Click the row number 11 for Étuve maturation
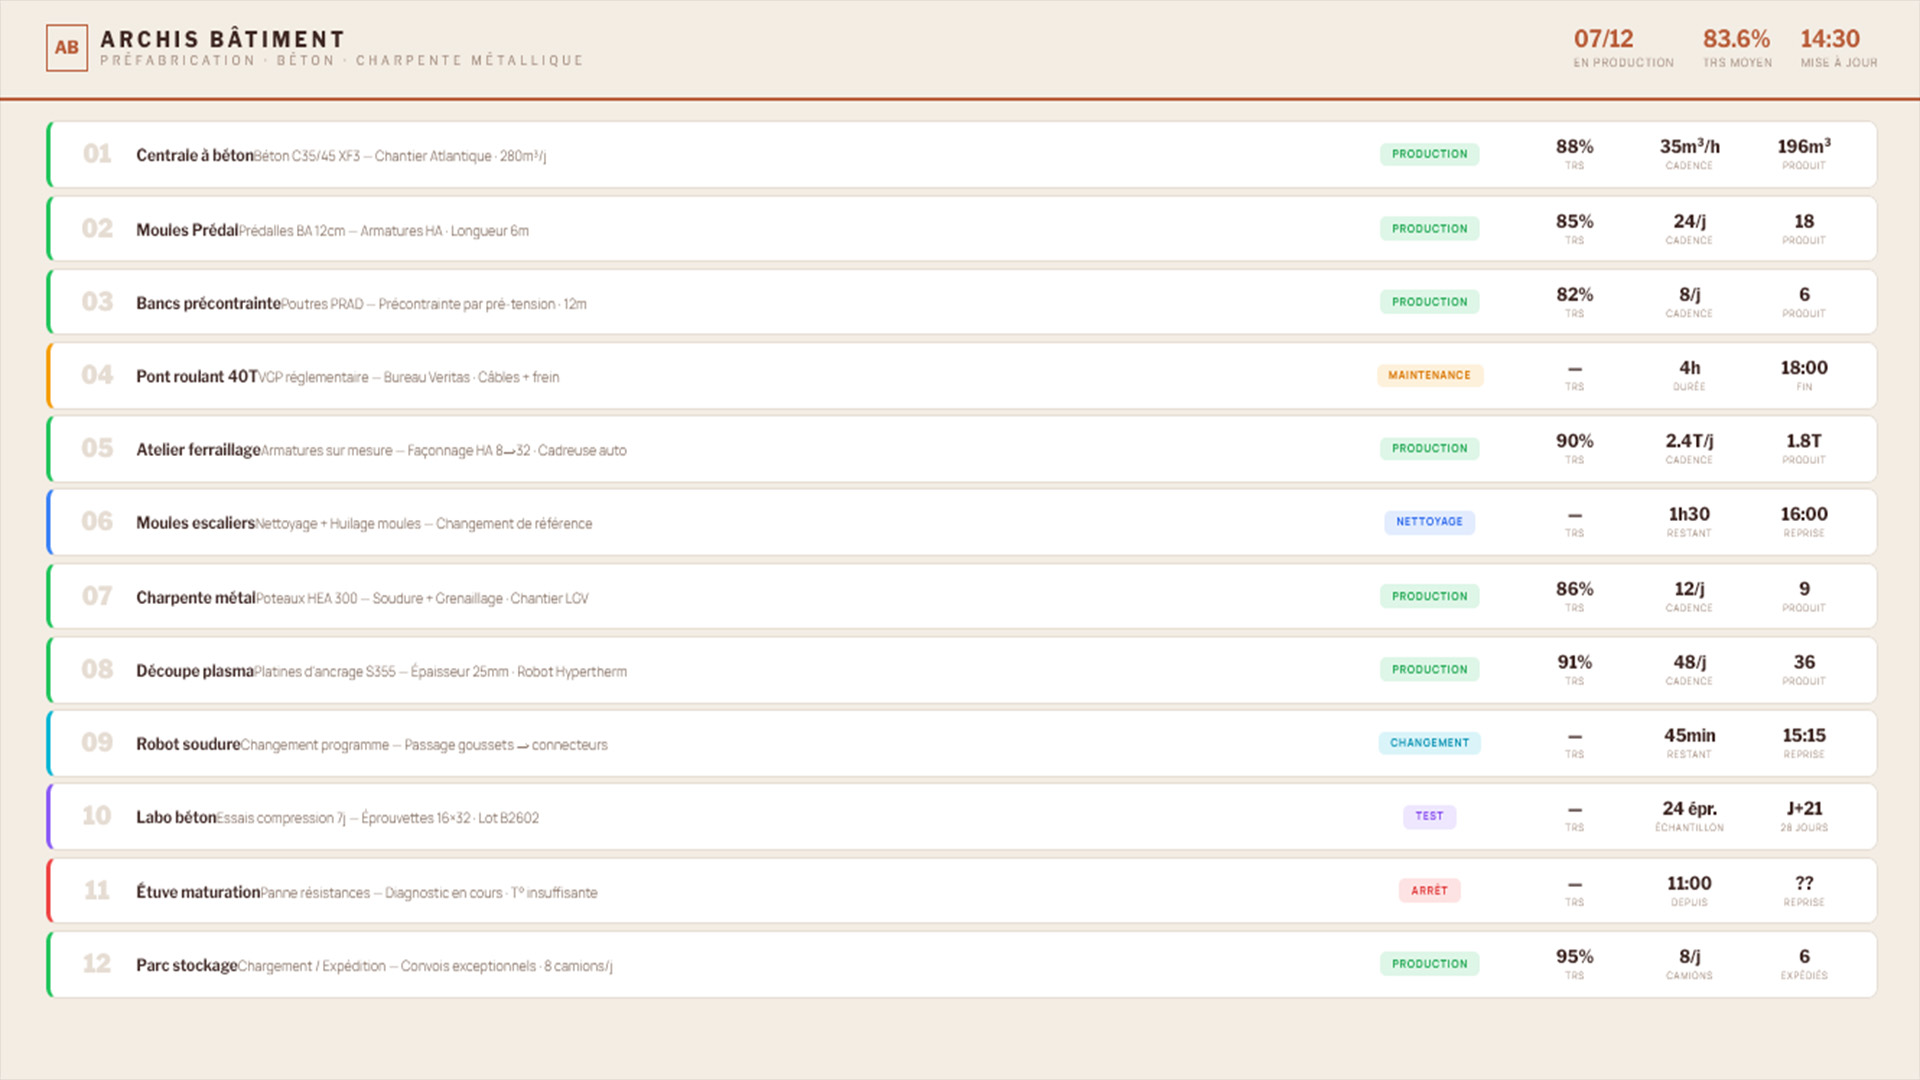 [97, 890]
